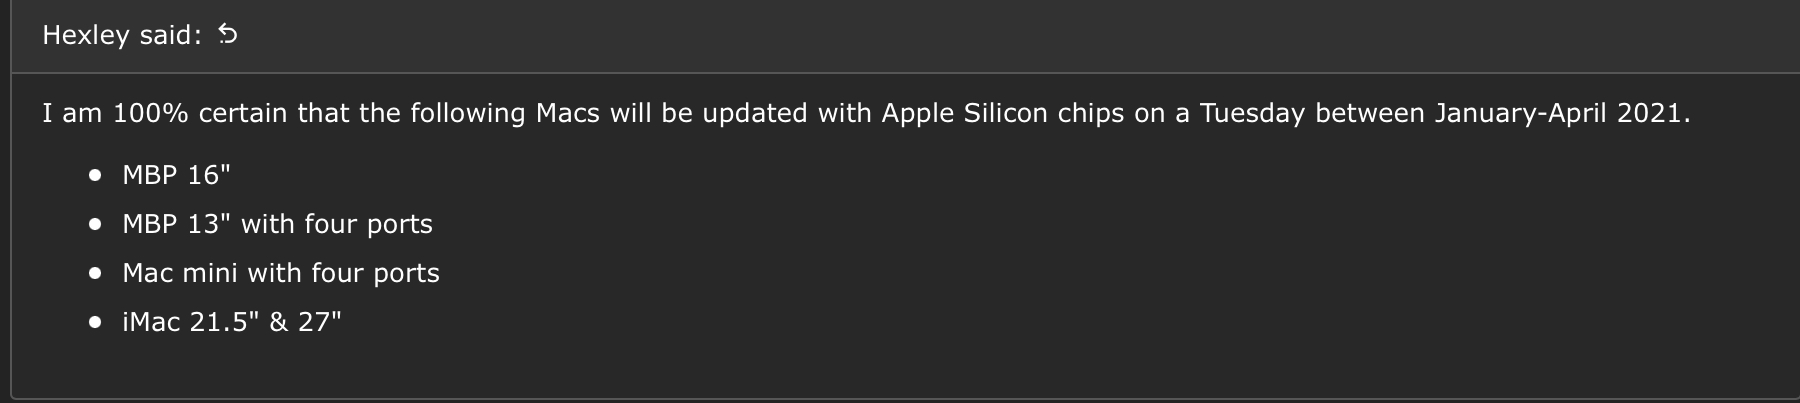Click the username Hexley in quote header

[86, 35]
